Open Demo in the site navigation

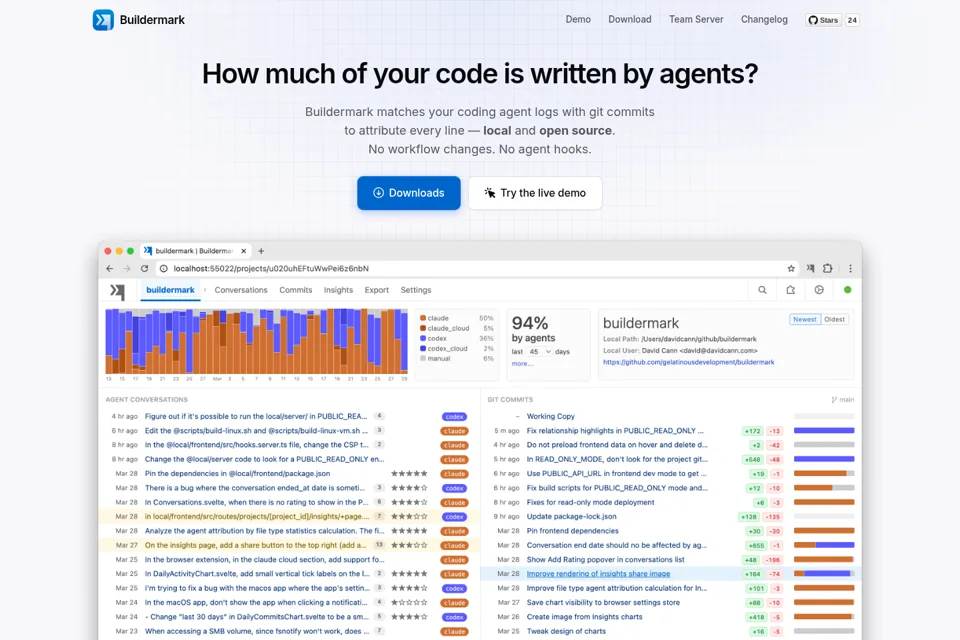tap(578, 20)
